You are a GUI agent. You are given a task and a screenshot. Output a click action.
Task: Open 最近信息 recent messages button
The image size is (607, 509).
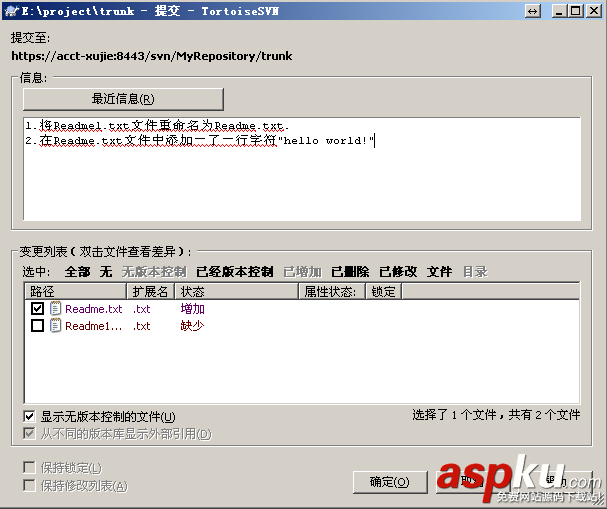[x=123, y=99]
